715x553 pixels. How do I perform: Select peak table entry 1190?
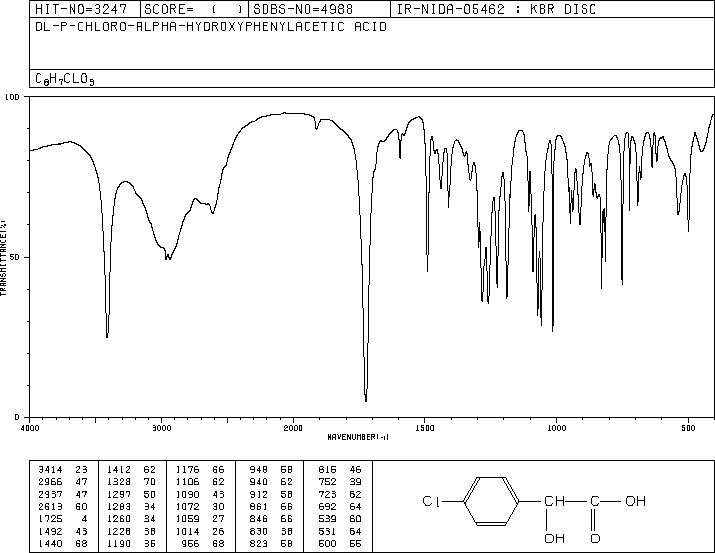(131, 544)
